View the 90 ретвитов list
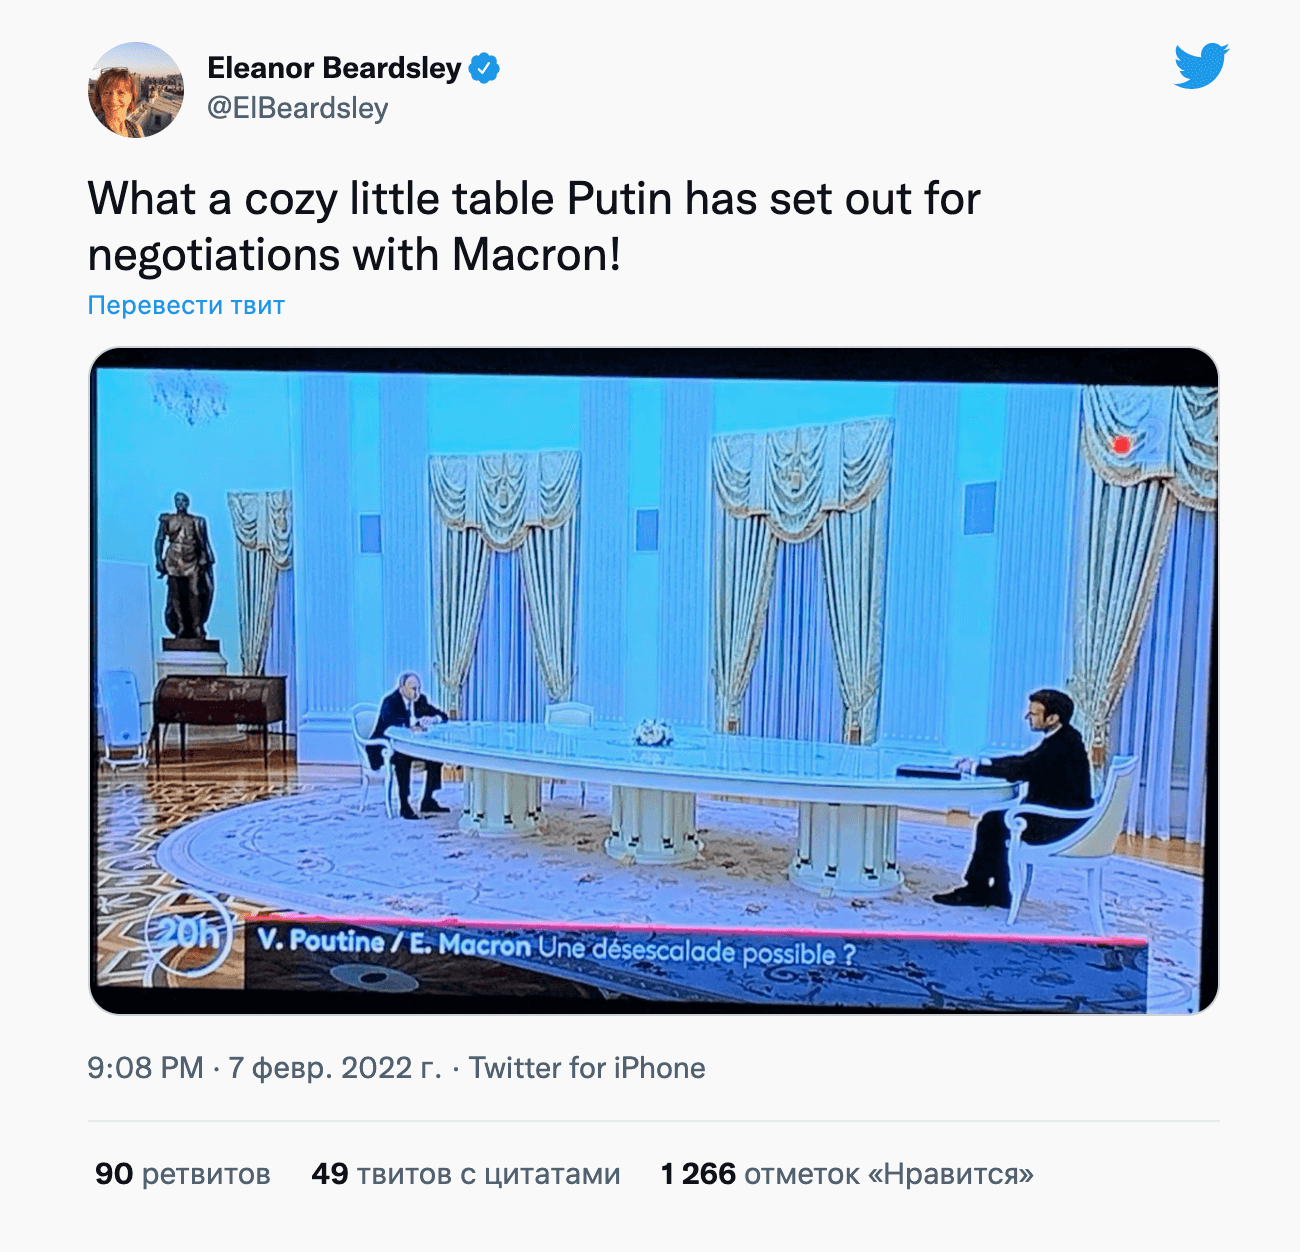The width and height of the screenshot is (1300, 1252). [x=183, y=1174]
